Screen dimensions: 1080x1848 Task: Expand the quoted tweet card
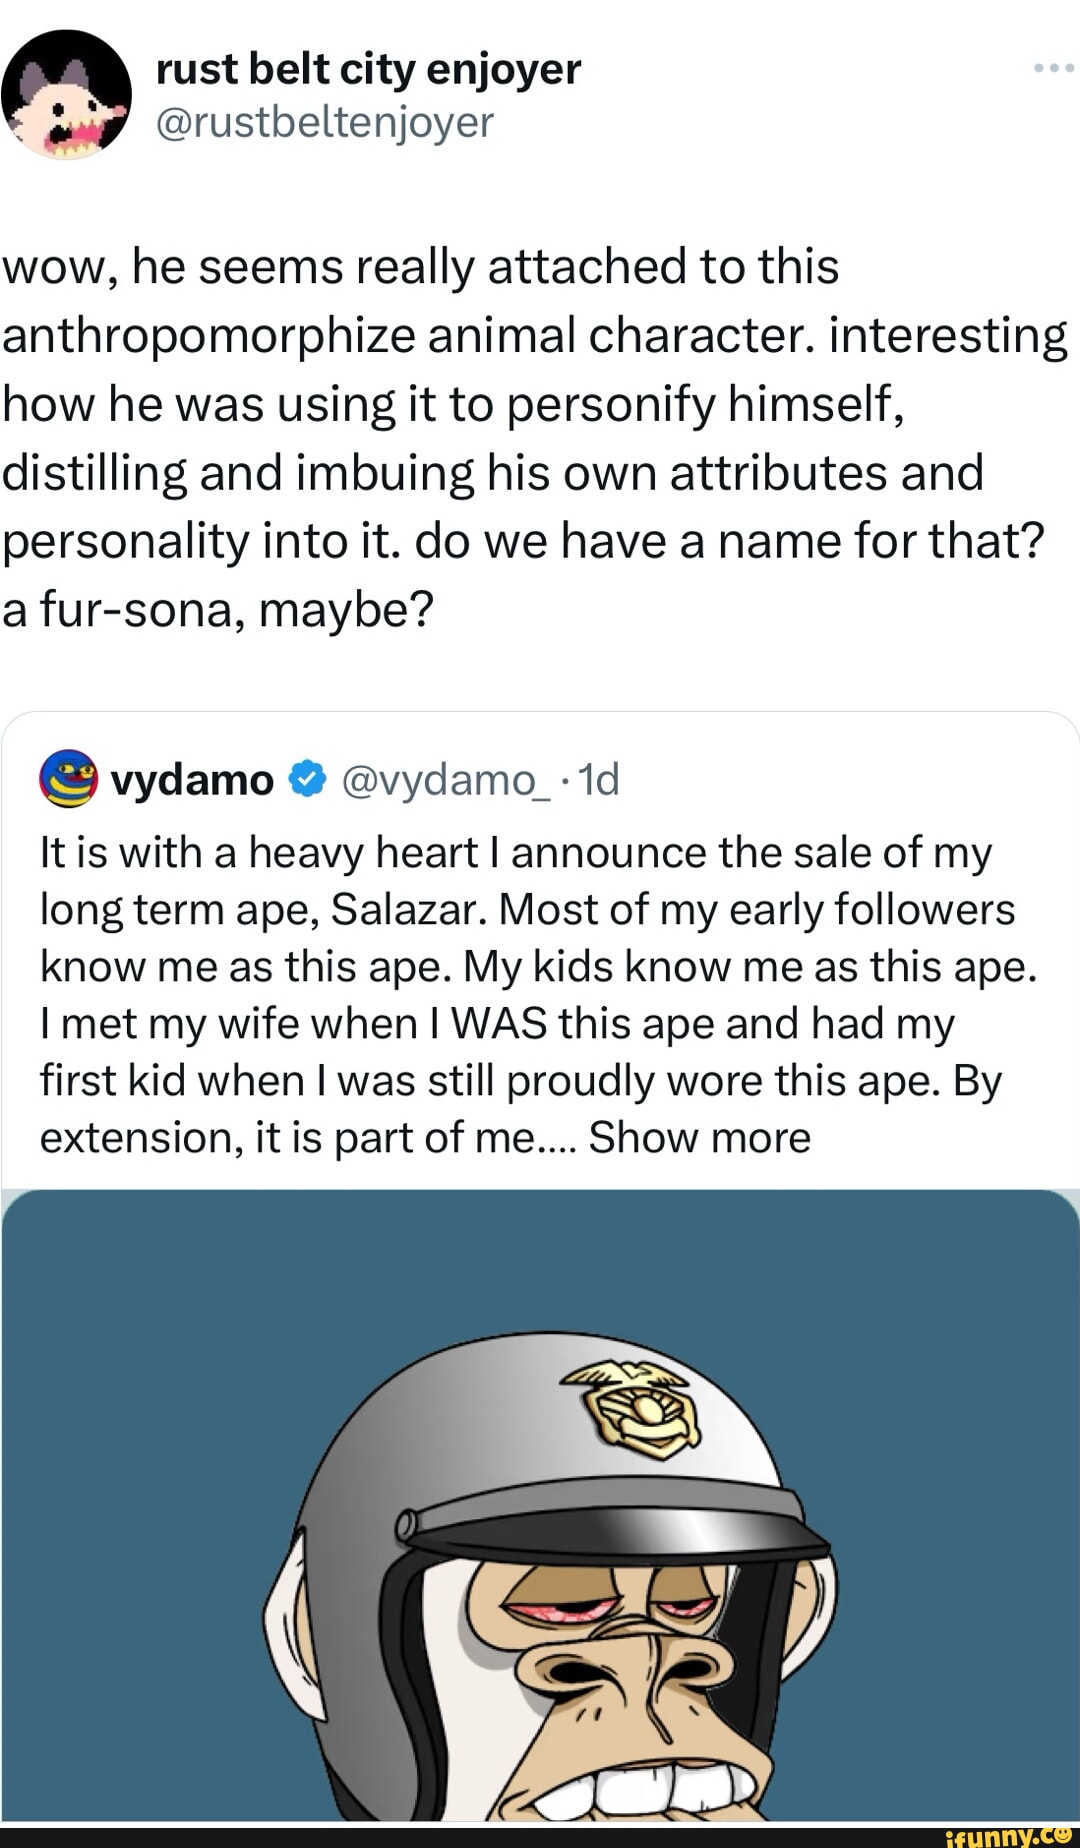540,950
